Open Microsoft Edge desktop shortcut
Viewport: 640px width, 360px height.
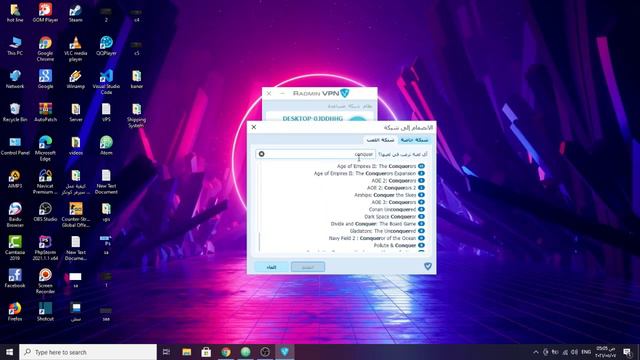[x=45, y=149]
